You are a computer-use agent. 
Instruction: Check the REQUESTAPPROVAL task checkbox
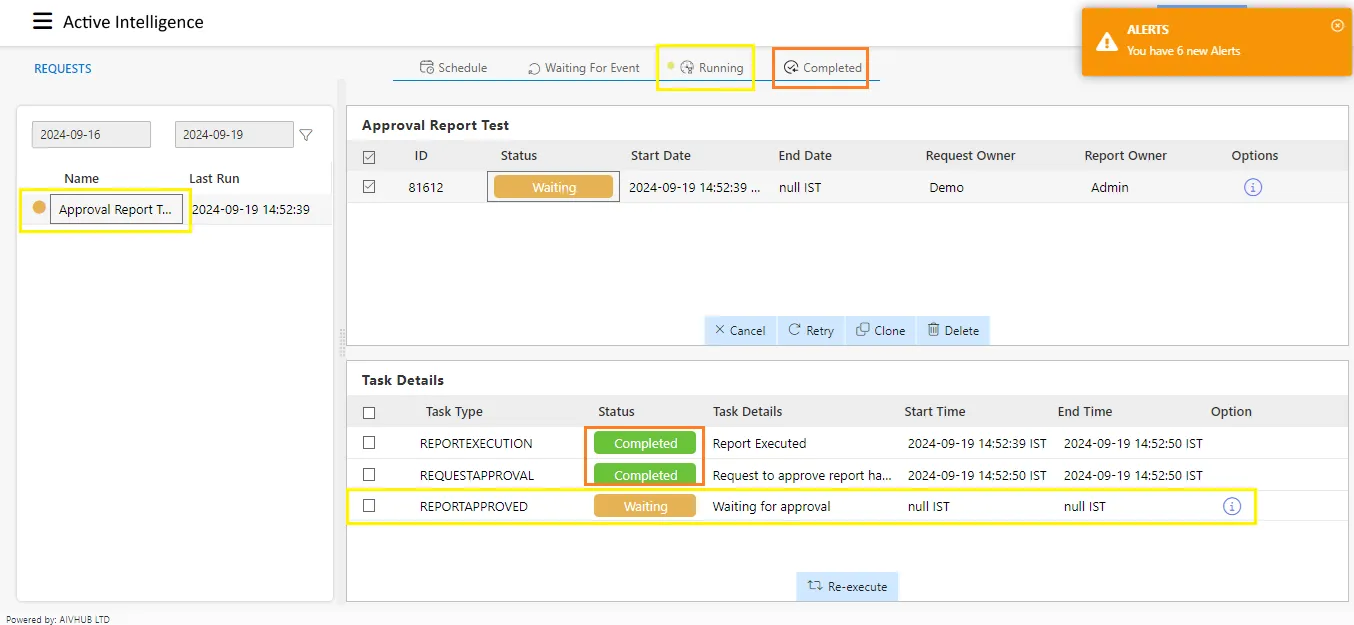tap(369, 475)
